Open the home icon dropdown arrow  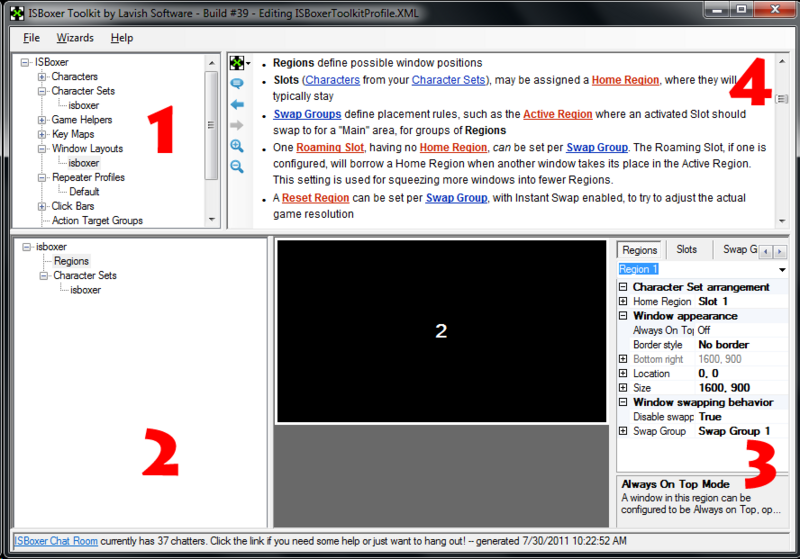[x=248, y=64]
